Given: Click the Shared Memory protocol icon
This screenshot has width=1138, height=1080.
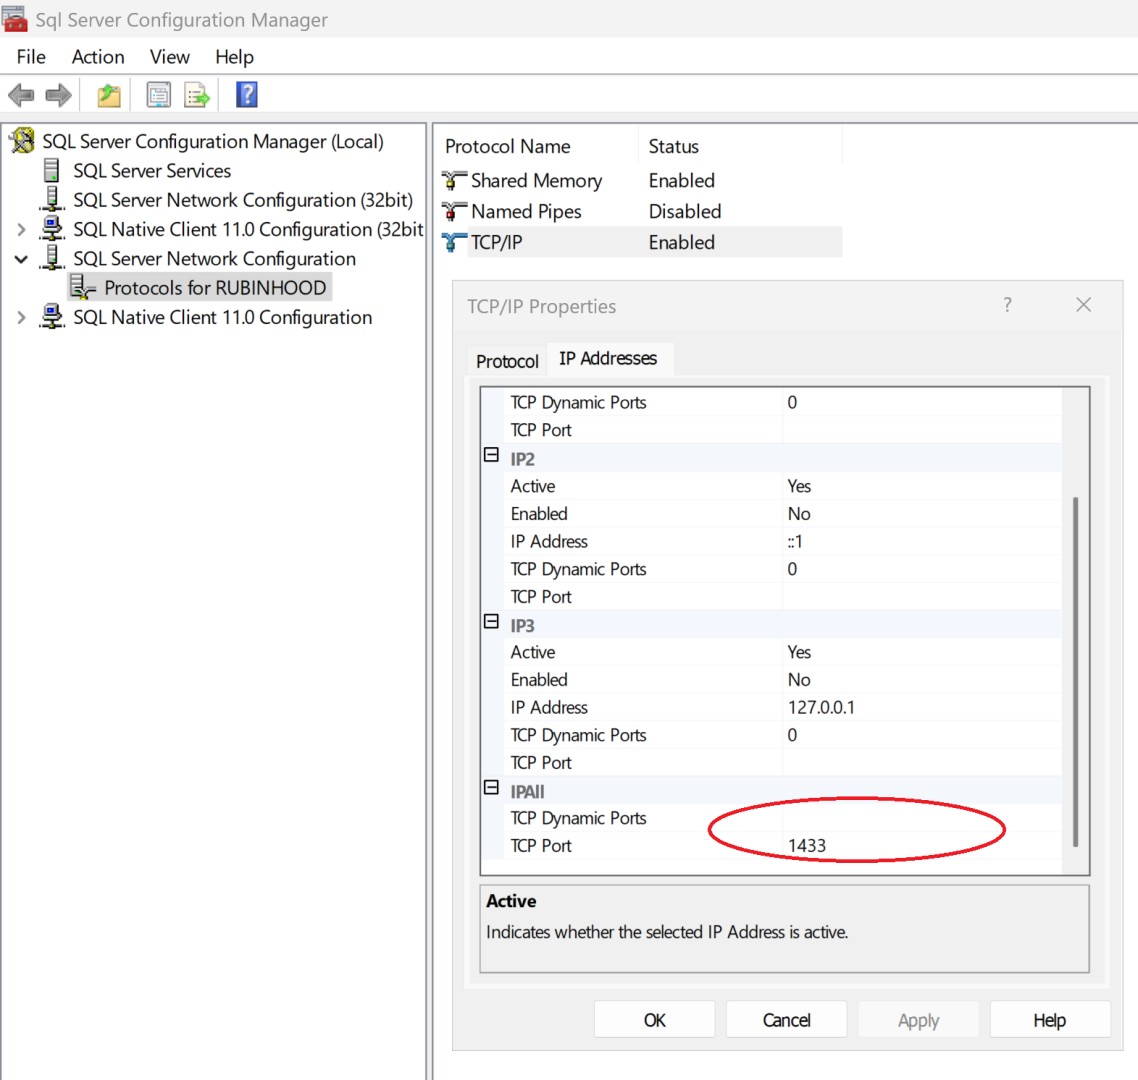Looking at the screenshot, I should [454, 180].
